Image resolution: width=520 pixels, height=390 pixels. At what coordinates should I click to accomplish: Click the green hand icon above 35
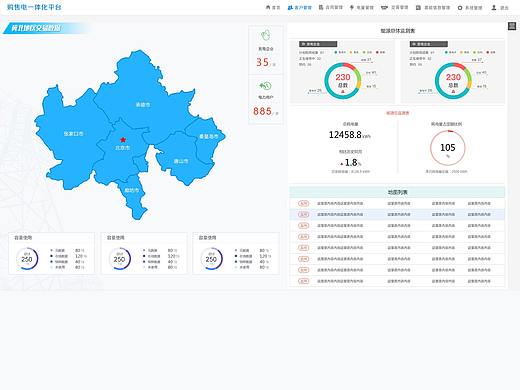tap(266, 35)
